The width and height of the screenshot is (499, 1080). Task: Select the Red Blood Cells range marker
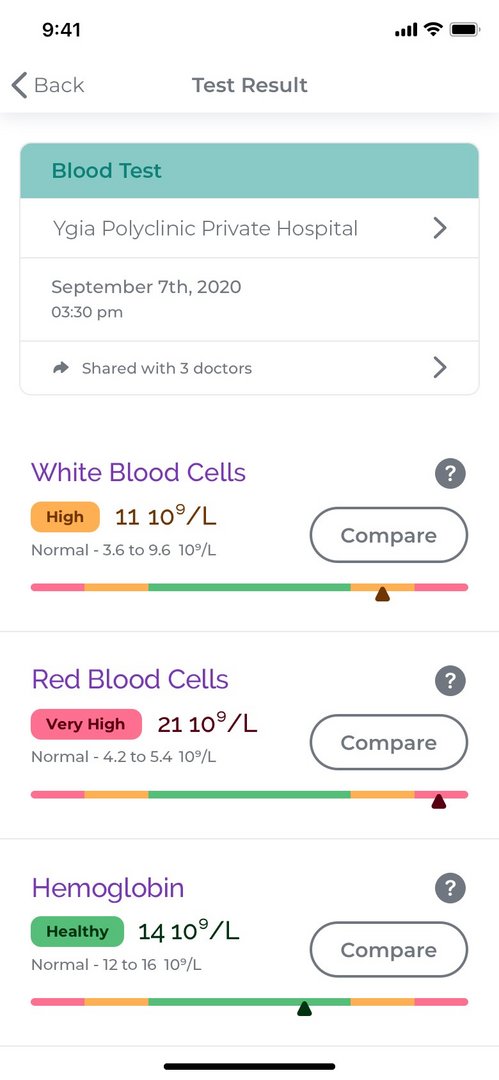(438, 801)
